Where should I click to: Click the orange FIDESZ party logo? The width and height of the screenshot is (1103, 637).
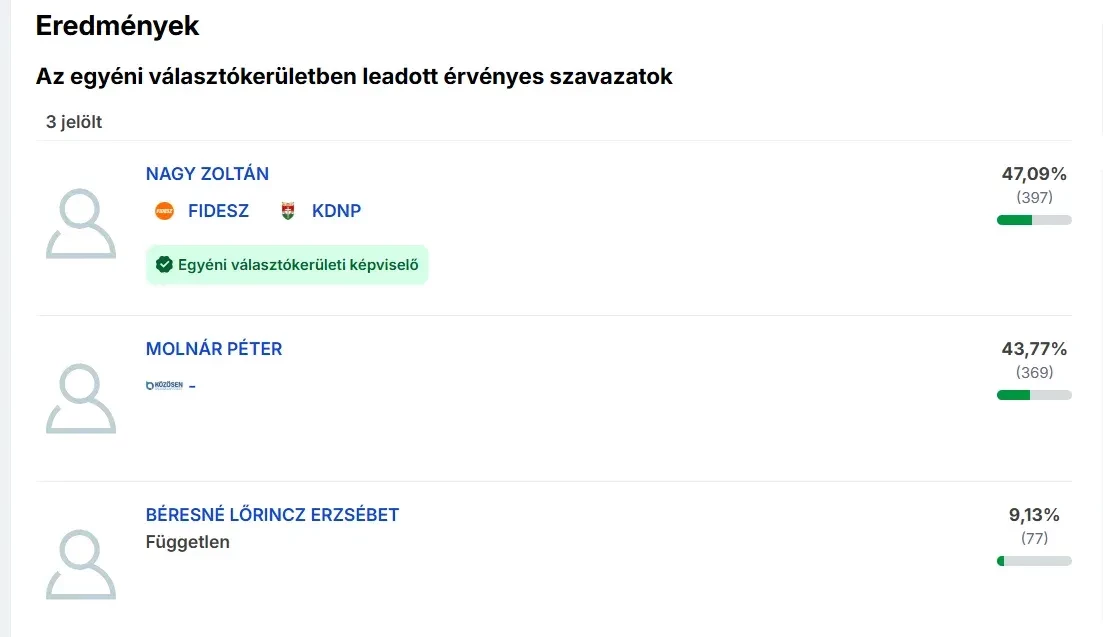165,211
